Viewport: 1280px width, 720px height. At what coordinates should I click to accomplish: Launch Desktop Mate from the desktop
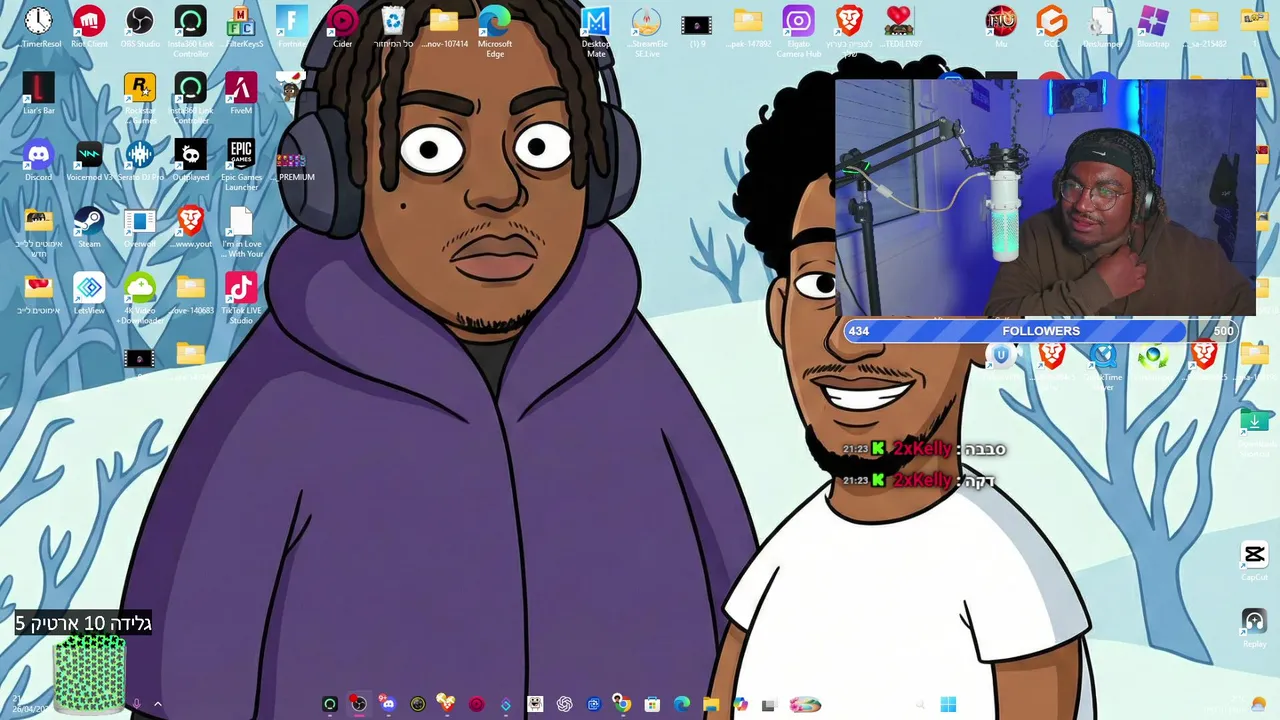[596, 31]
